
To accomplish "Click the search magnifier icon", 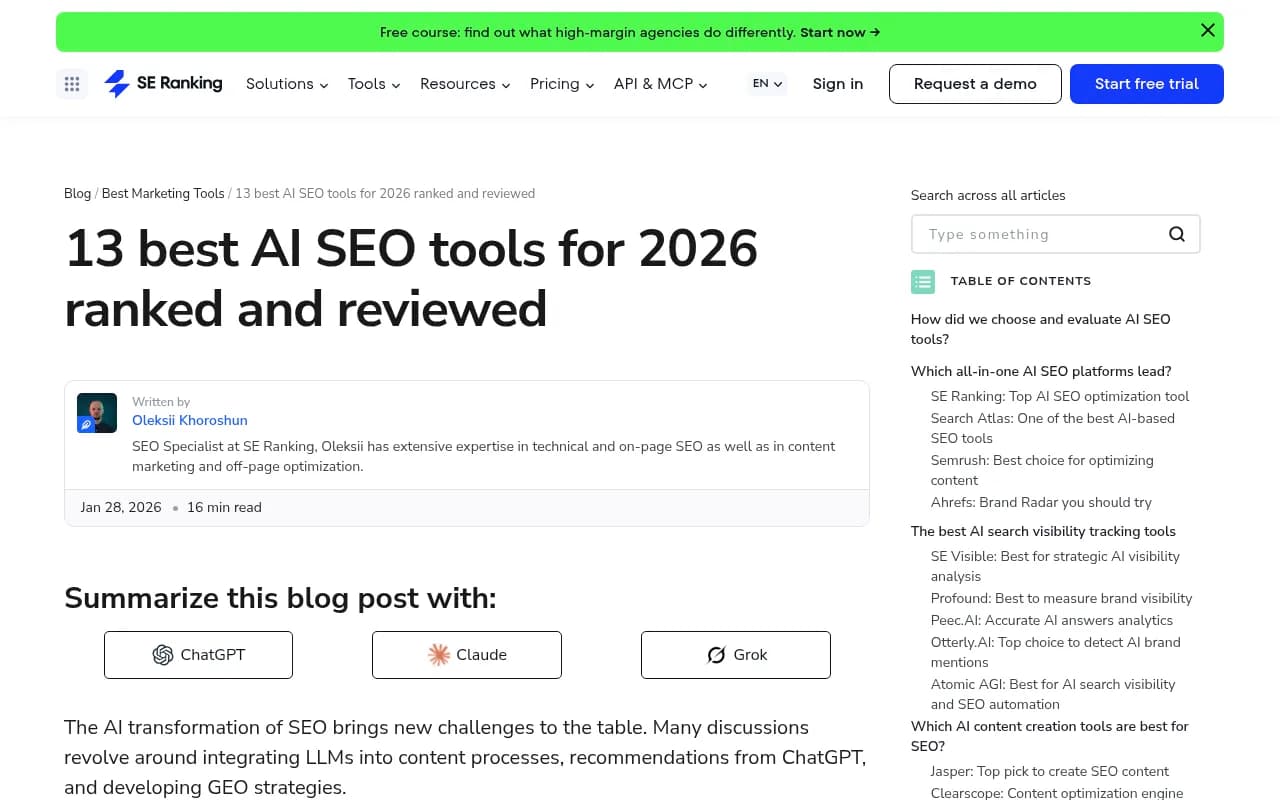I will [x=1177, y=234].
